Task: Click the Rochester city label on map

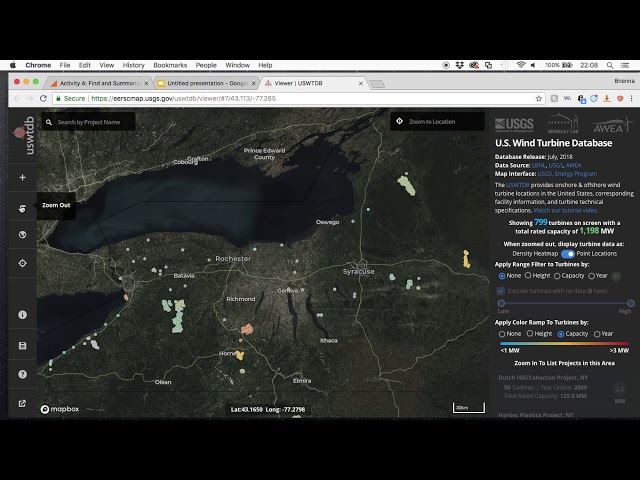Action: tap(233, 259)
